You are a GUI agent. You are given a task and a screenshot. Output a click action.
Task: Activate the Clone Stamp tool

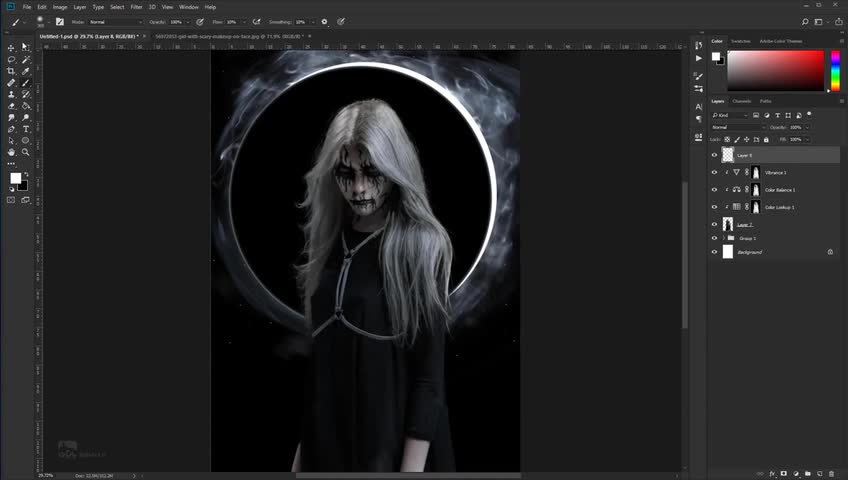[11, 94]
